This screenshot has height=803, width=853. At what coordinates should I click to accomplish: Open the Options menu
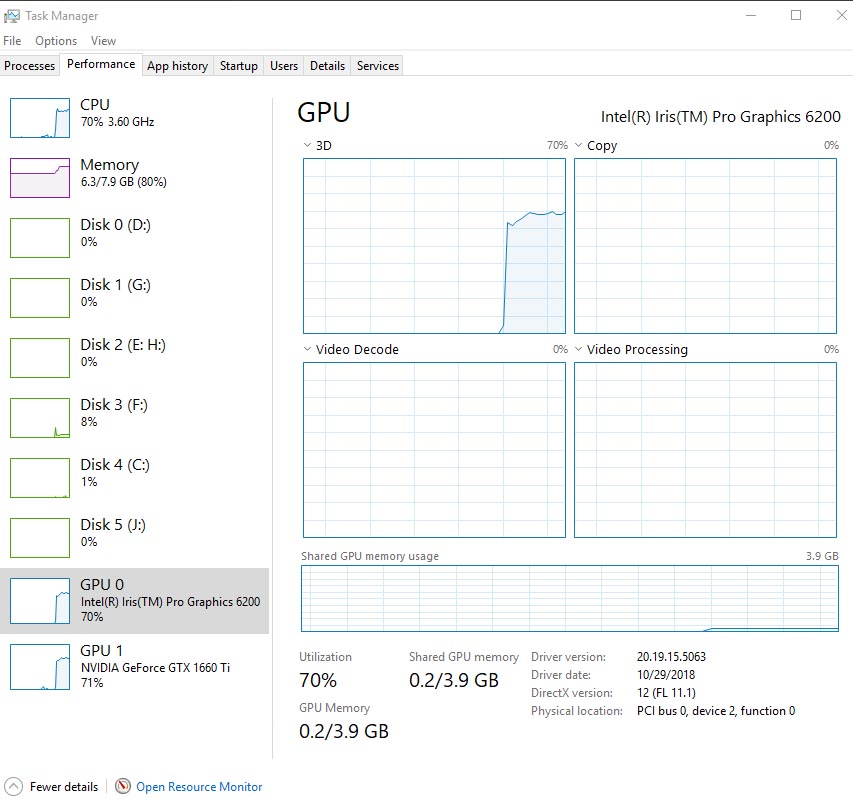[x=56, y=41]
